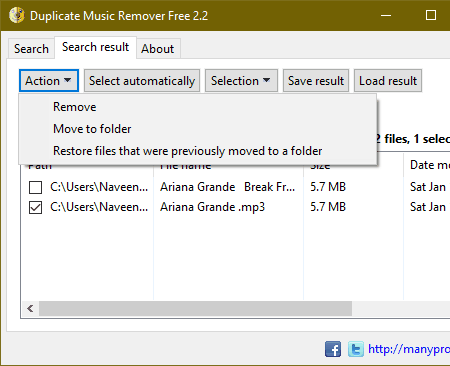Open the Twitter icon link
450x366 pixels.
[x=356, y=349]
